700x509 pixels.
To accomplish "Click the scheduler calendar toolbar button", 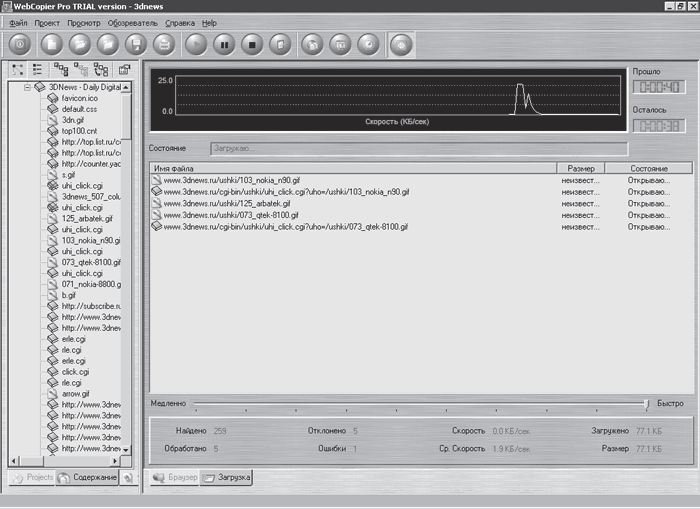I will [341, 44].
